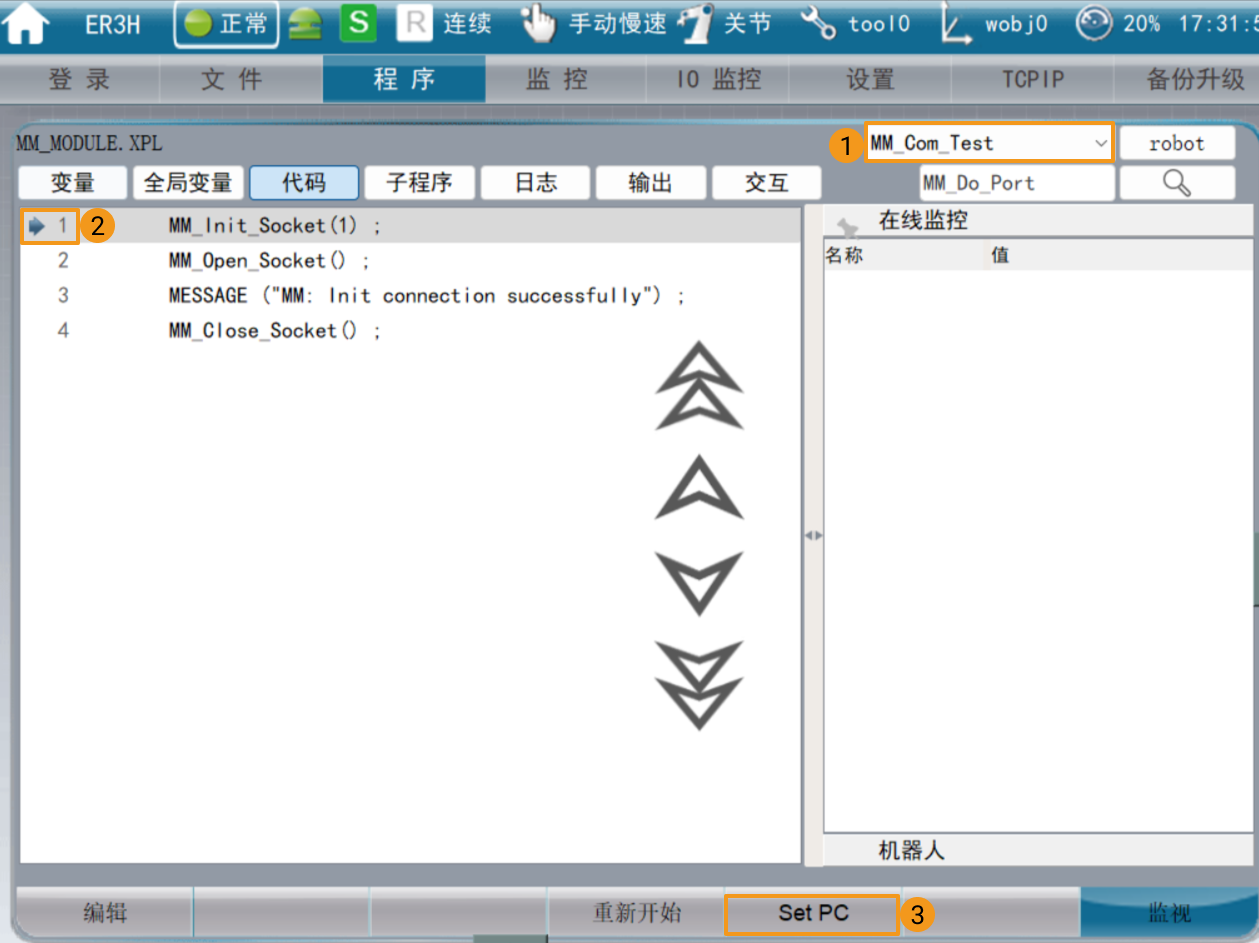Open the IO 监控 tab
Image resolution: width=1259 pixels, height=943 pixels.
718,80
